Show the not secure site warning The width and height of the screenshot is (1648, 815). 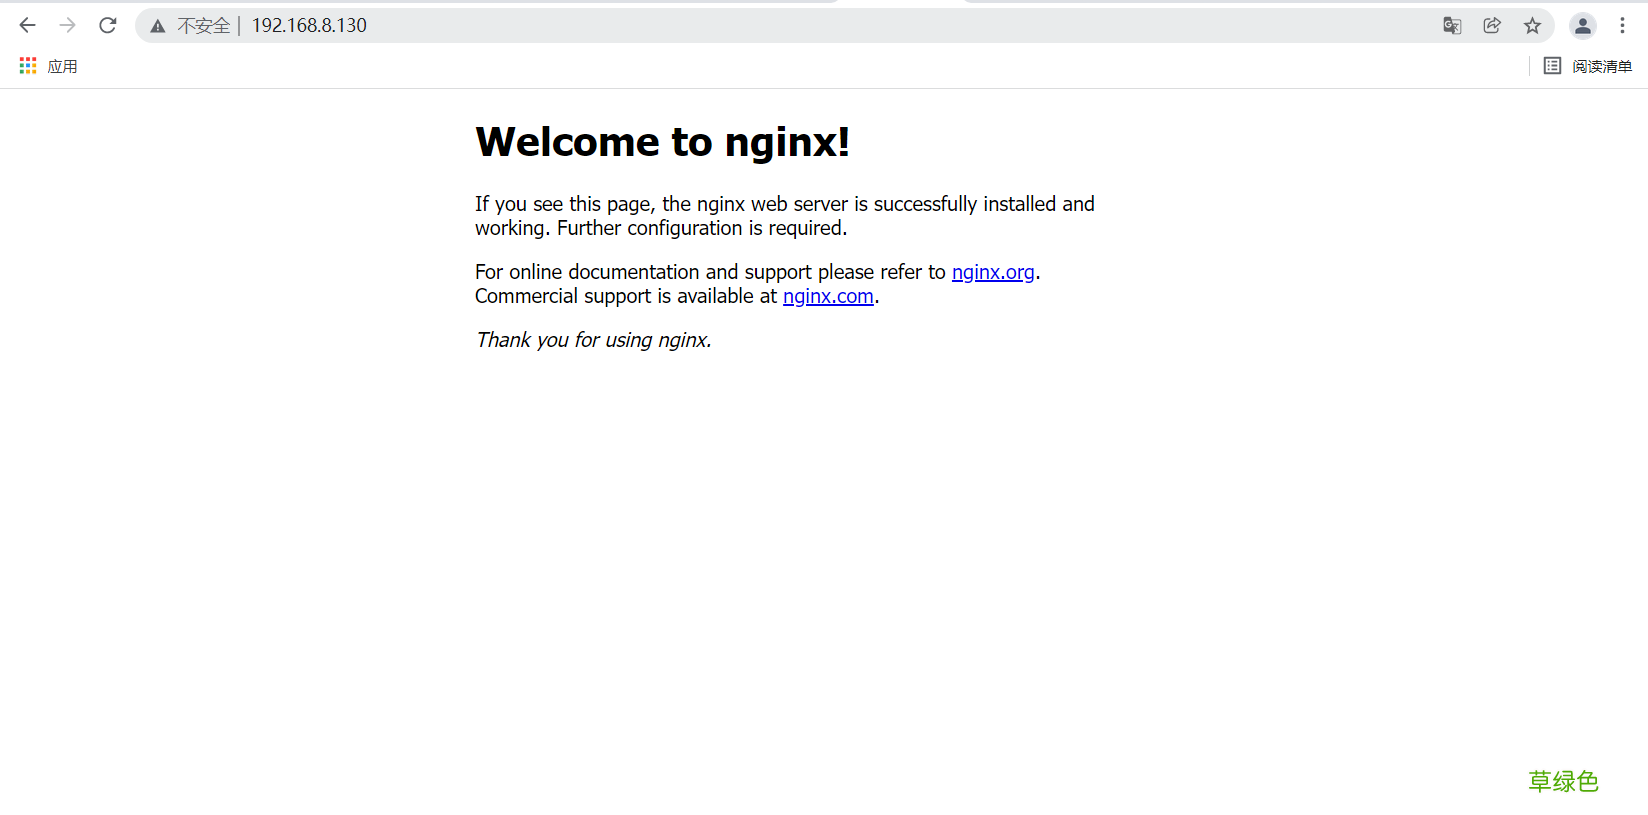tap(189, 26)
